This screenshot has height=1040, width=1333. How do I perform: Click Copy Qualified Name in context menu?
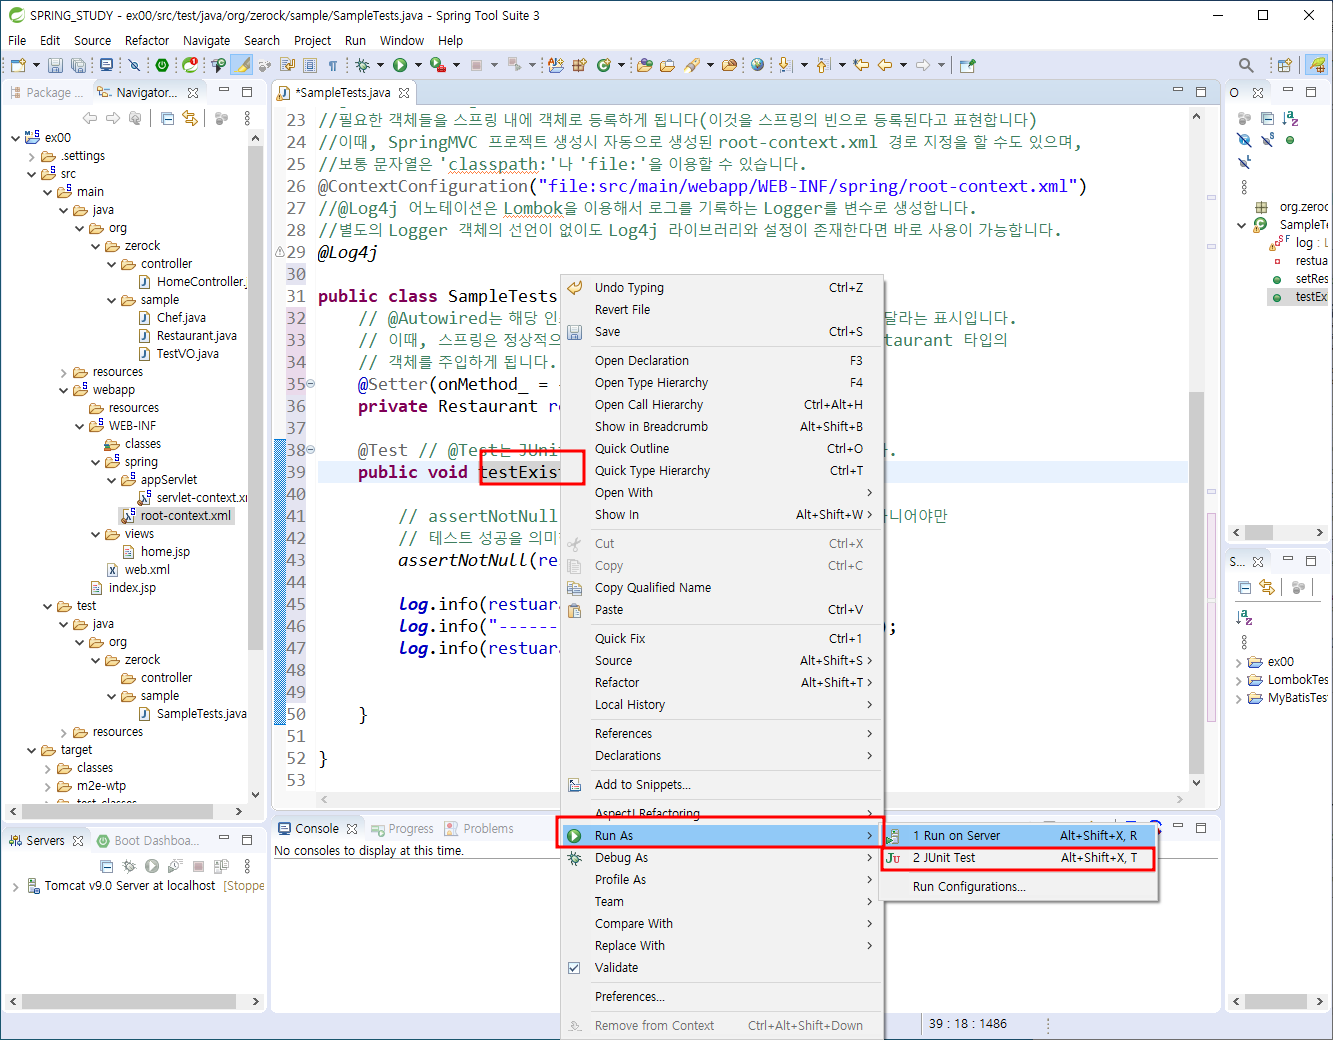[720, 588]
